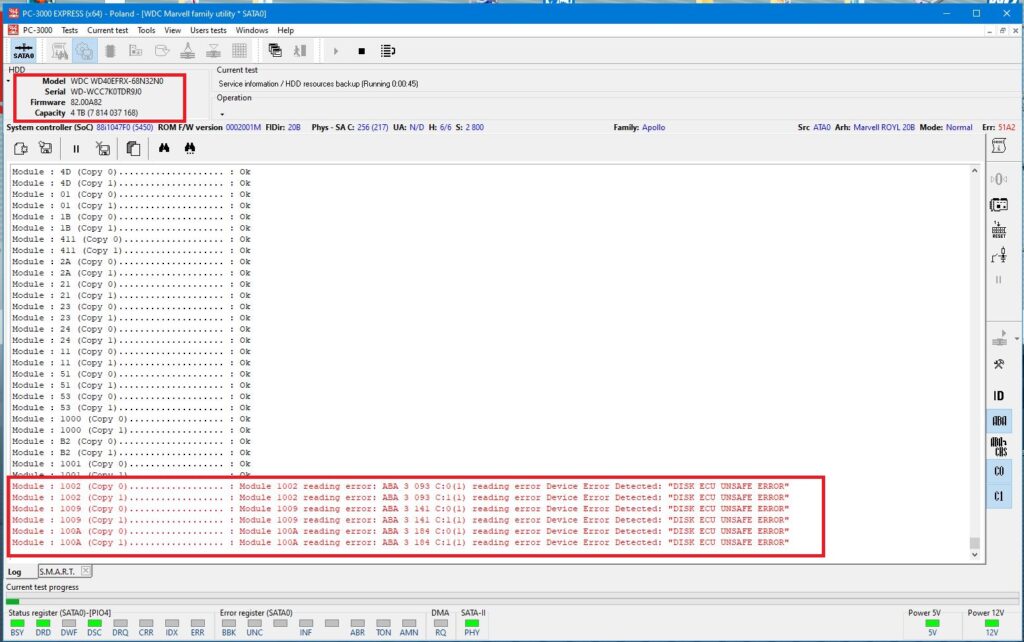Click the binoculars Find icon
The height and width of the screenshot is (642, 1024).
click(164, 148)
